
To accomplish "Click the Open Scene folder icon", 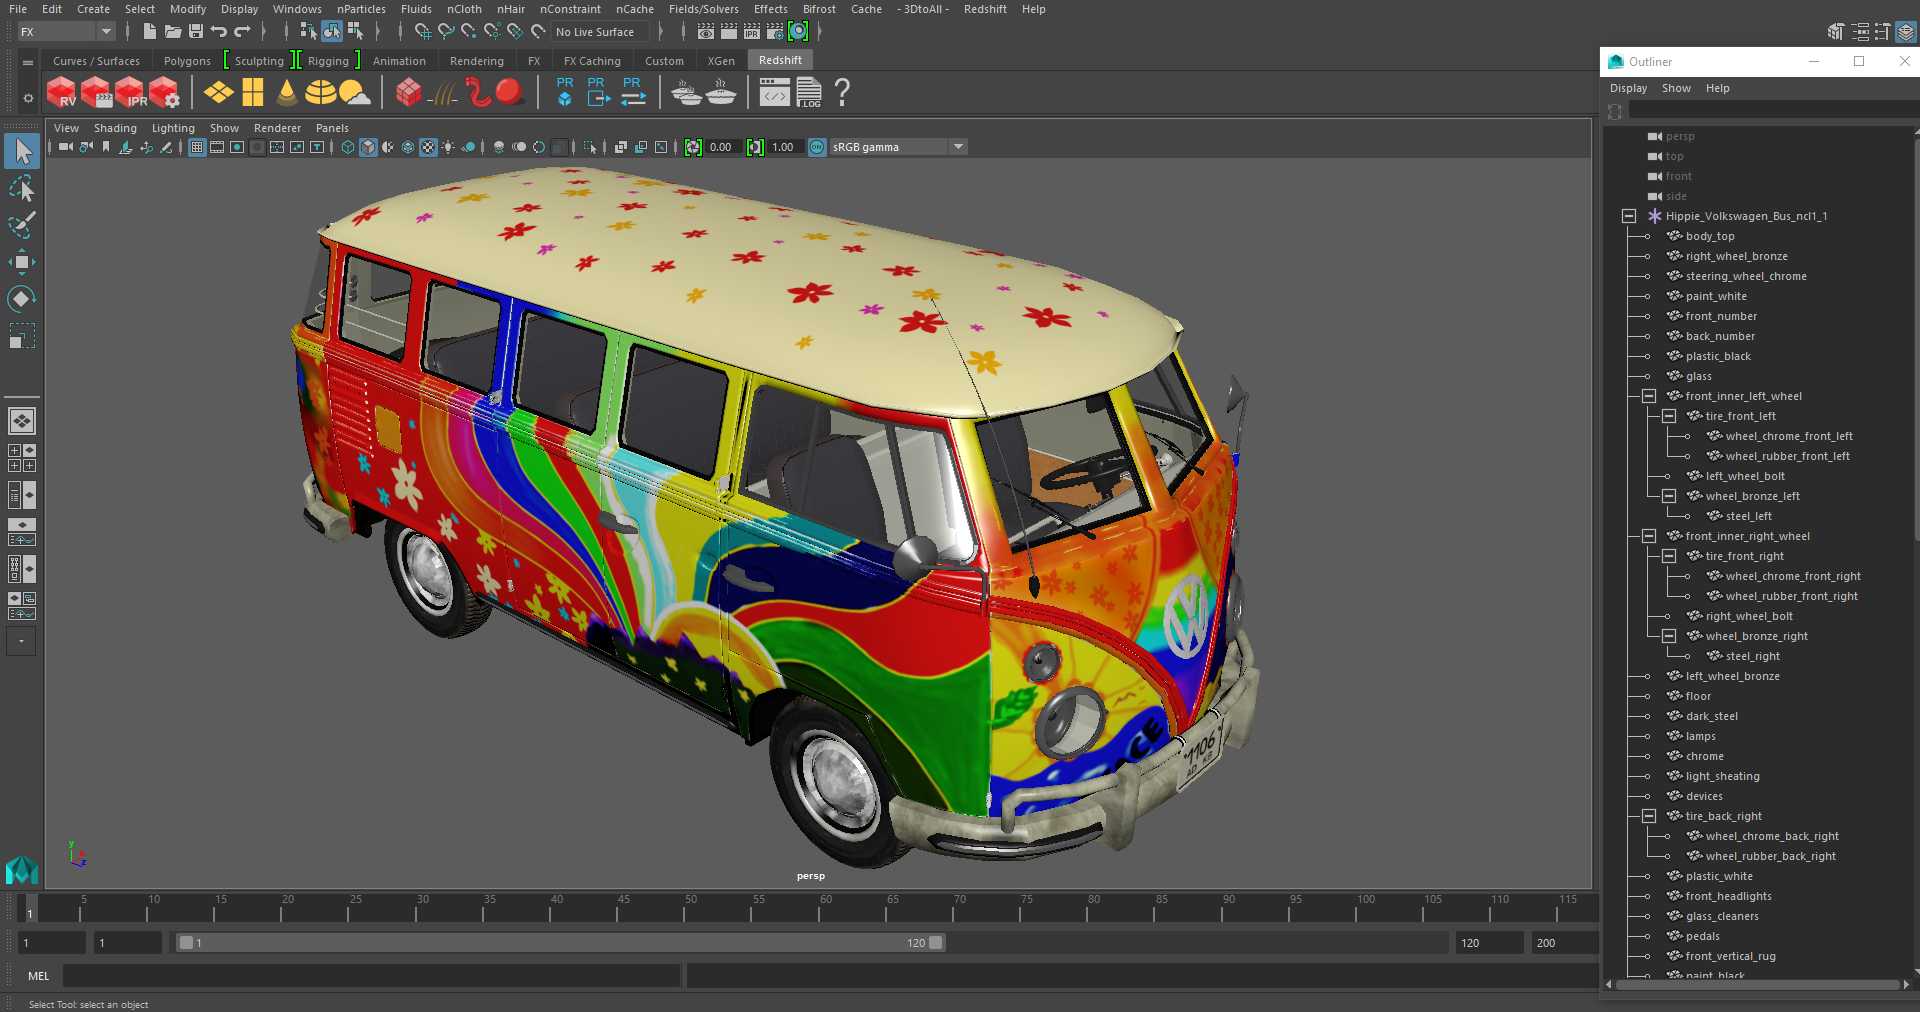I will point(172,32).
